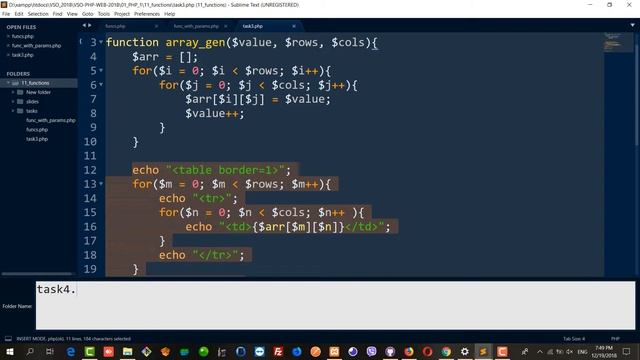Click the code minimap preview
Image resolution: width=640 pixels, height=360 pixels.
click(x=618, y=41)
